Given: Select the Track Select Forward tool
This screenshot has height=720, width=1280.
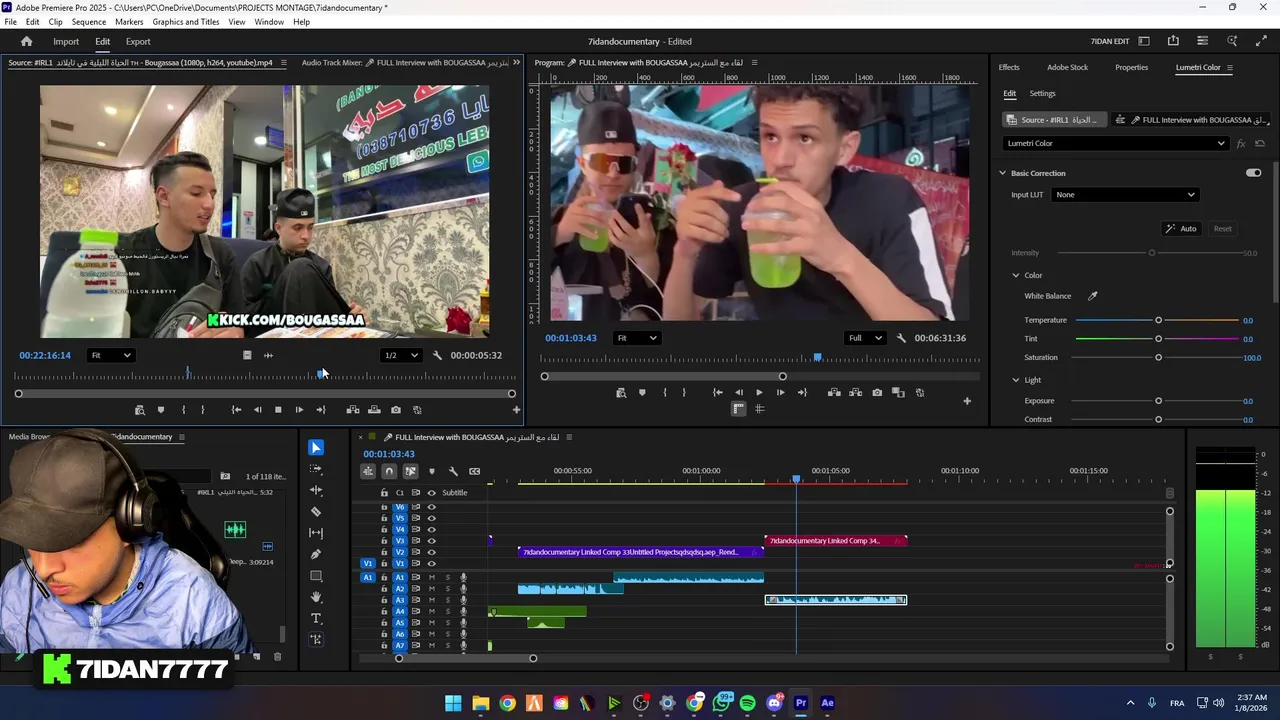Looking at the screenshot, I should coord(316,469).
